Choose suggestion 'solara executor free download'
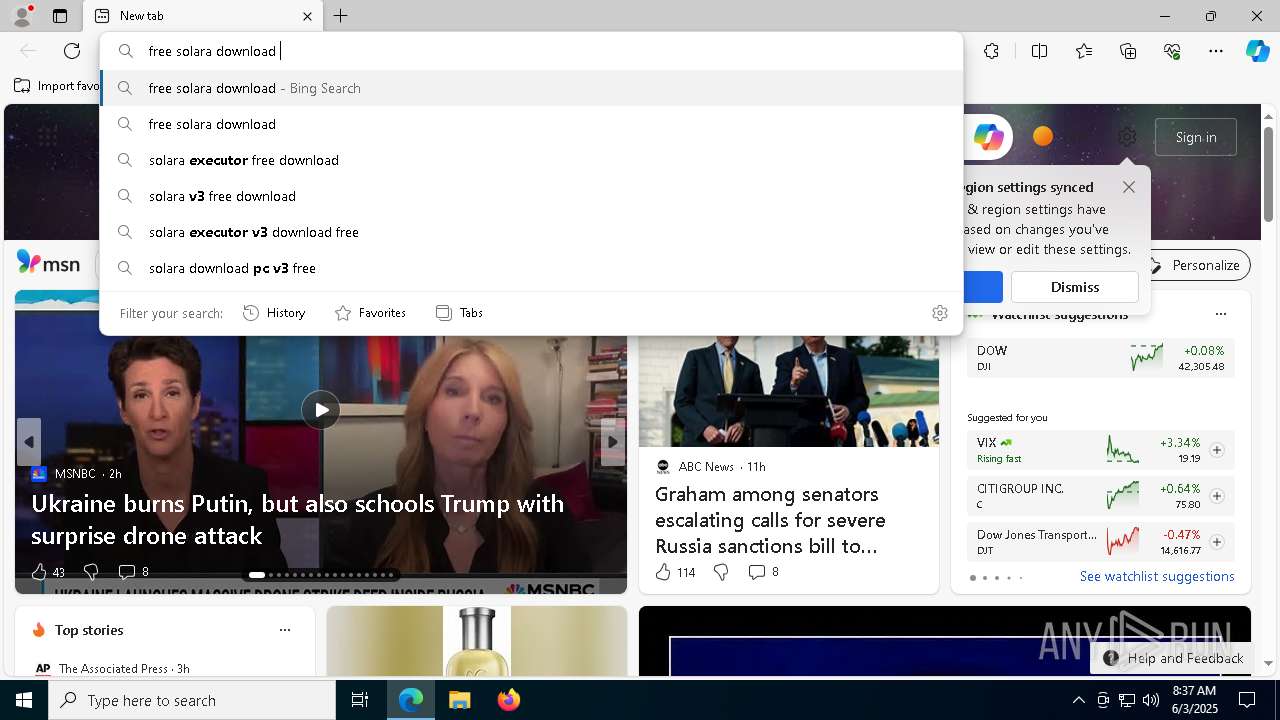1280x720 pixels. (531, 160)
